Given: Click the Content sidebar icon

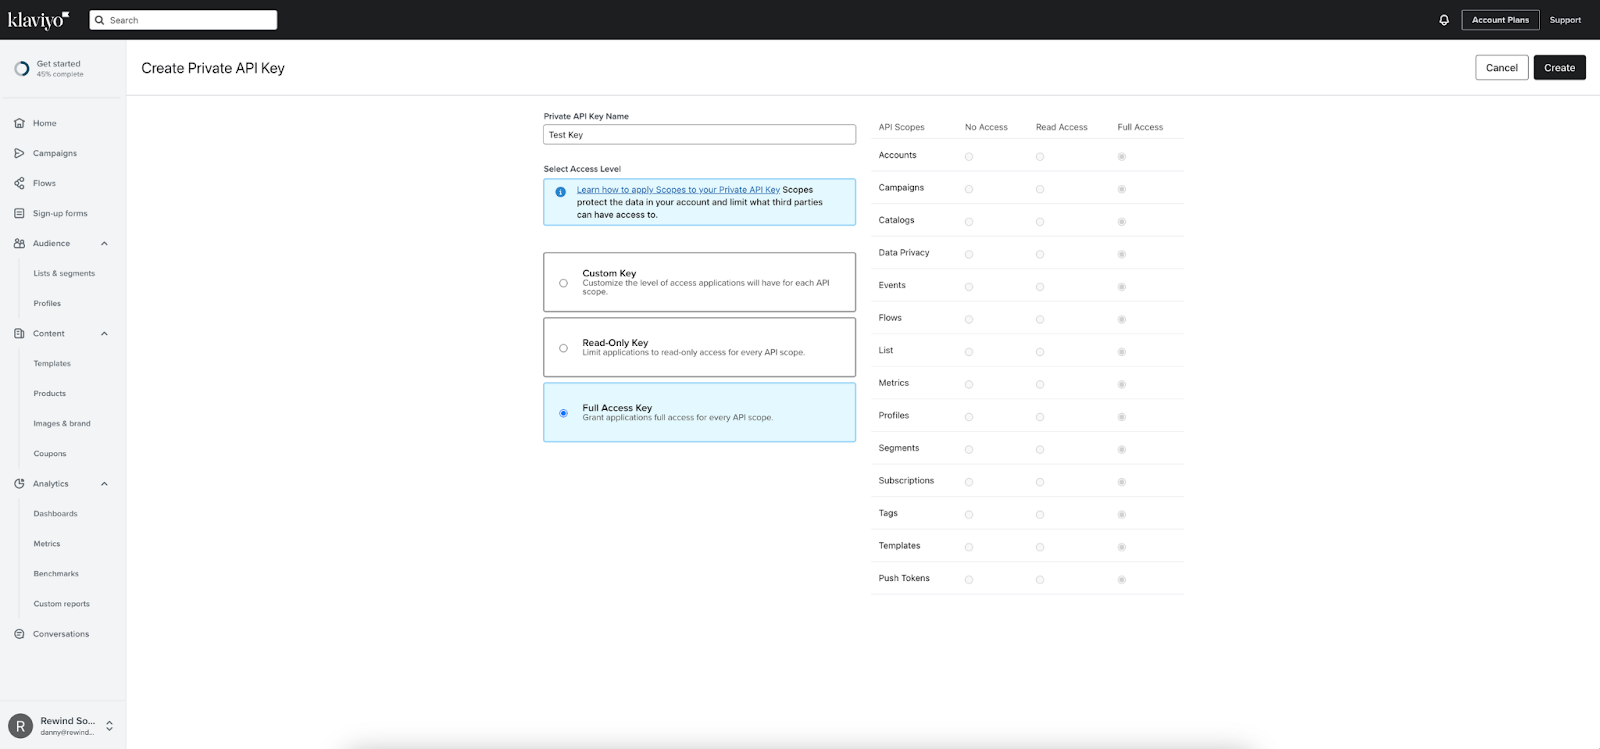Looking at the screenshot, I should (19, 333).
